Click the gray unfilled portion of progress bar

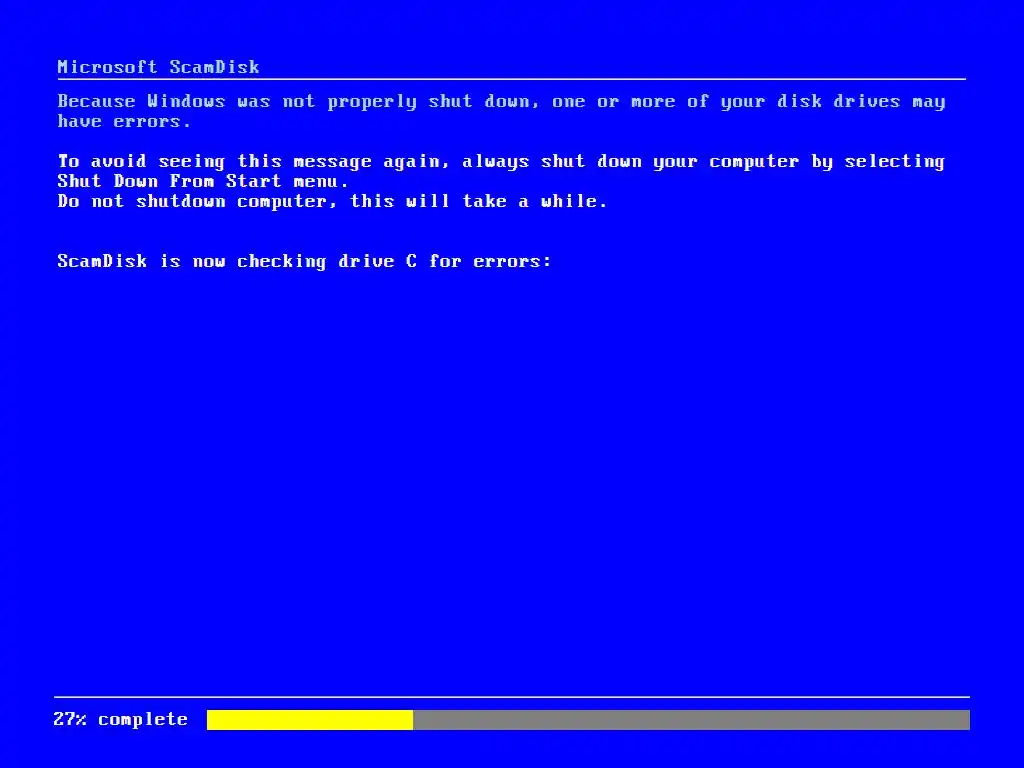point(691,720)
